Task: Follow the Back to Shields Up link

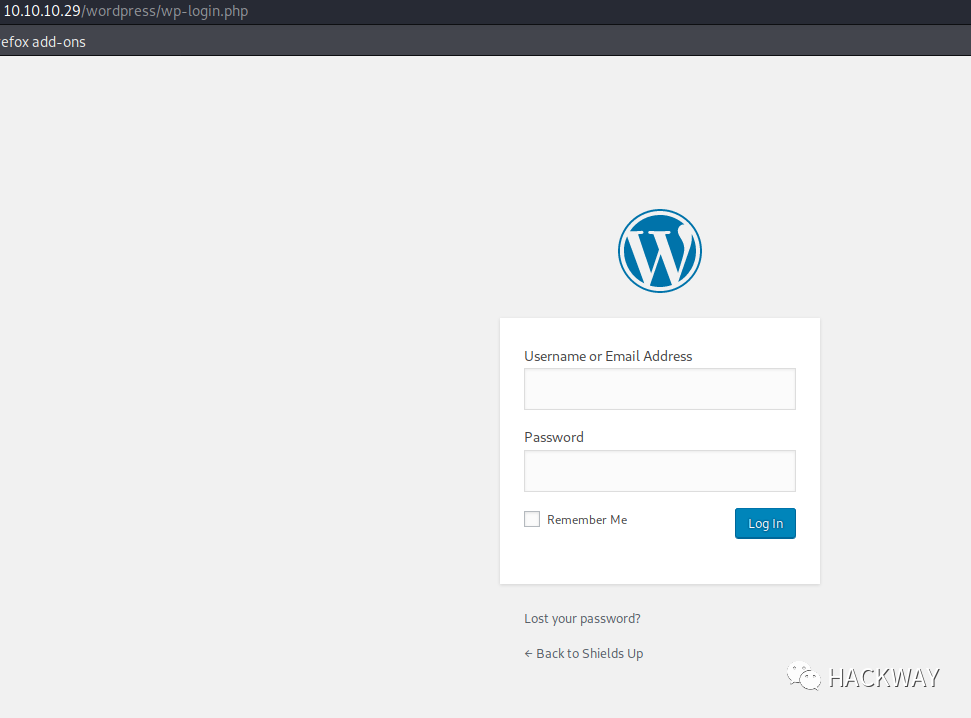Action: (583, 654)
